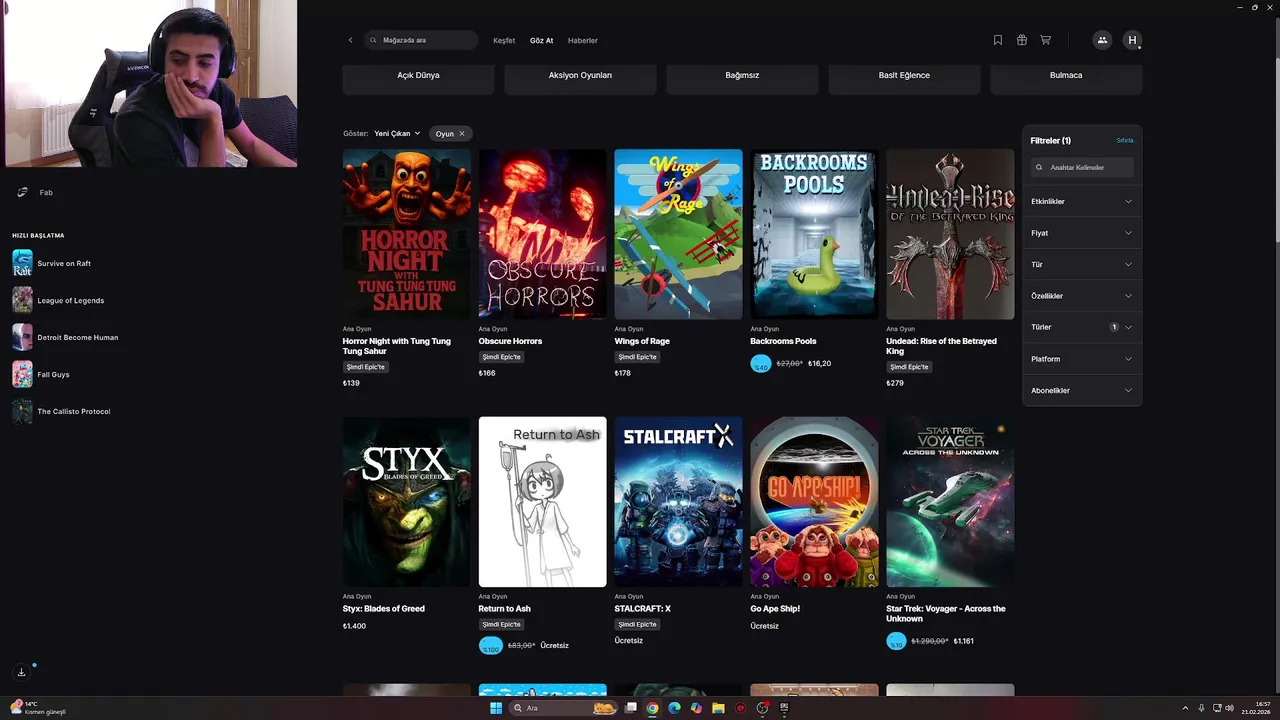Launch Fall Guys from quick launch
This screenshot has height=720, width=1280.
41,374
